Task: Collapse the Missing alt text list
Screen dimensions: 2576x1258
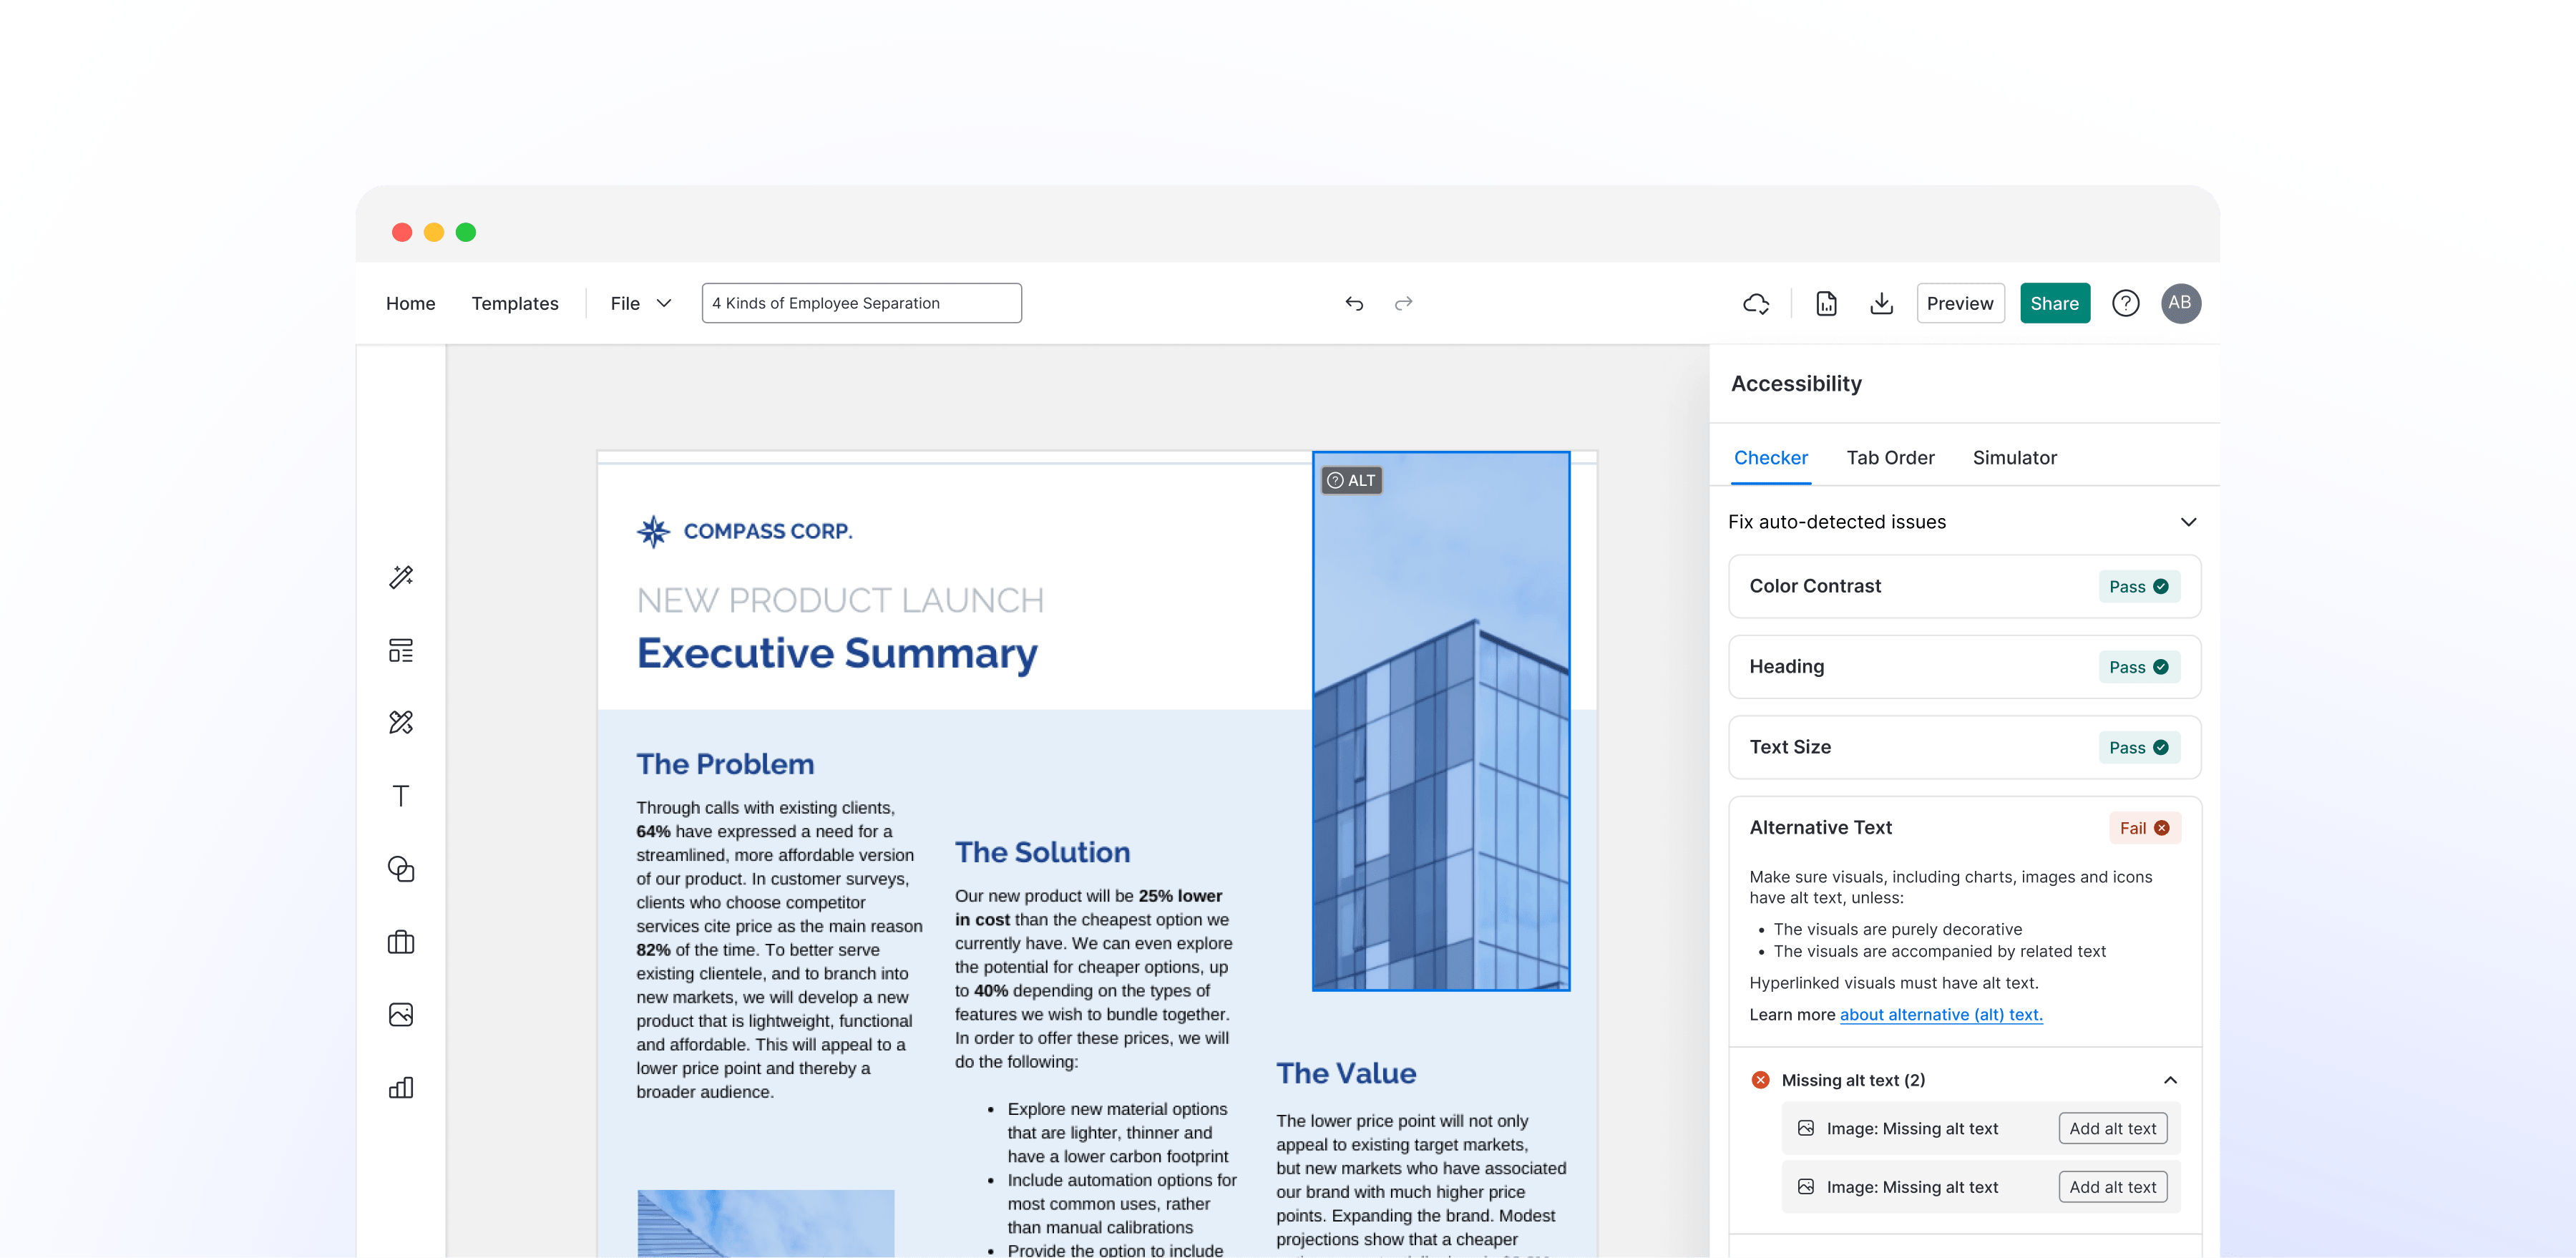Action: click(x=2170, y=1080)
